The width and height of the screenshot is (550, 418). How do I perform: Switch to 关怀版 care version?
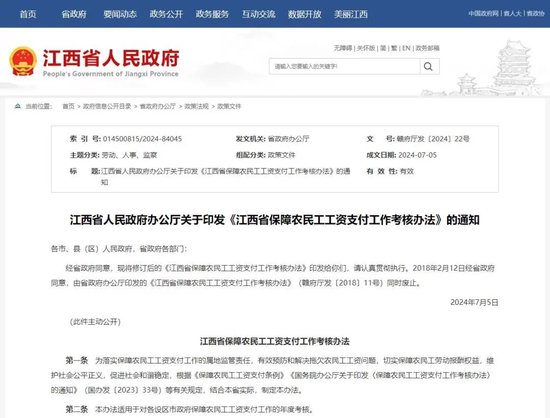366,48
